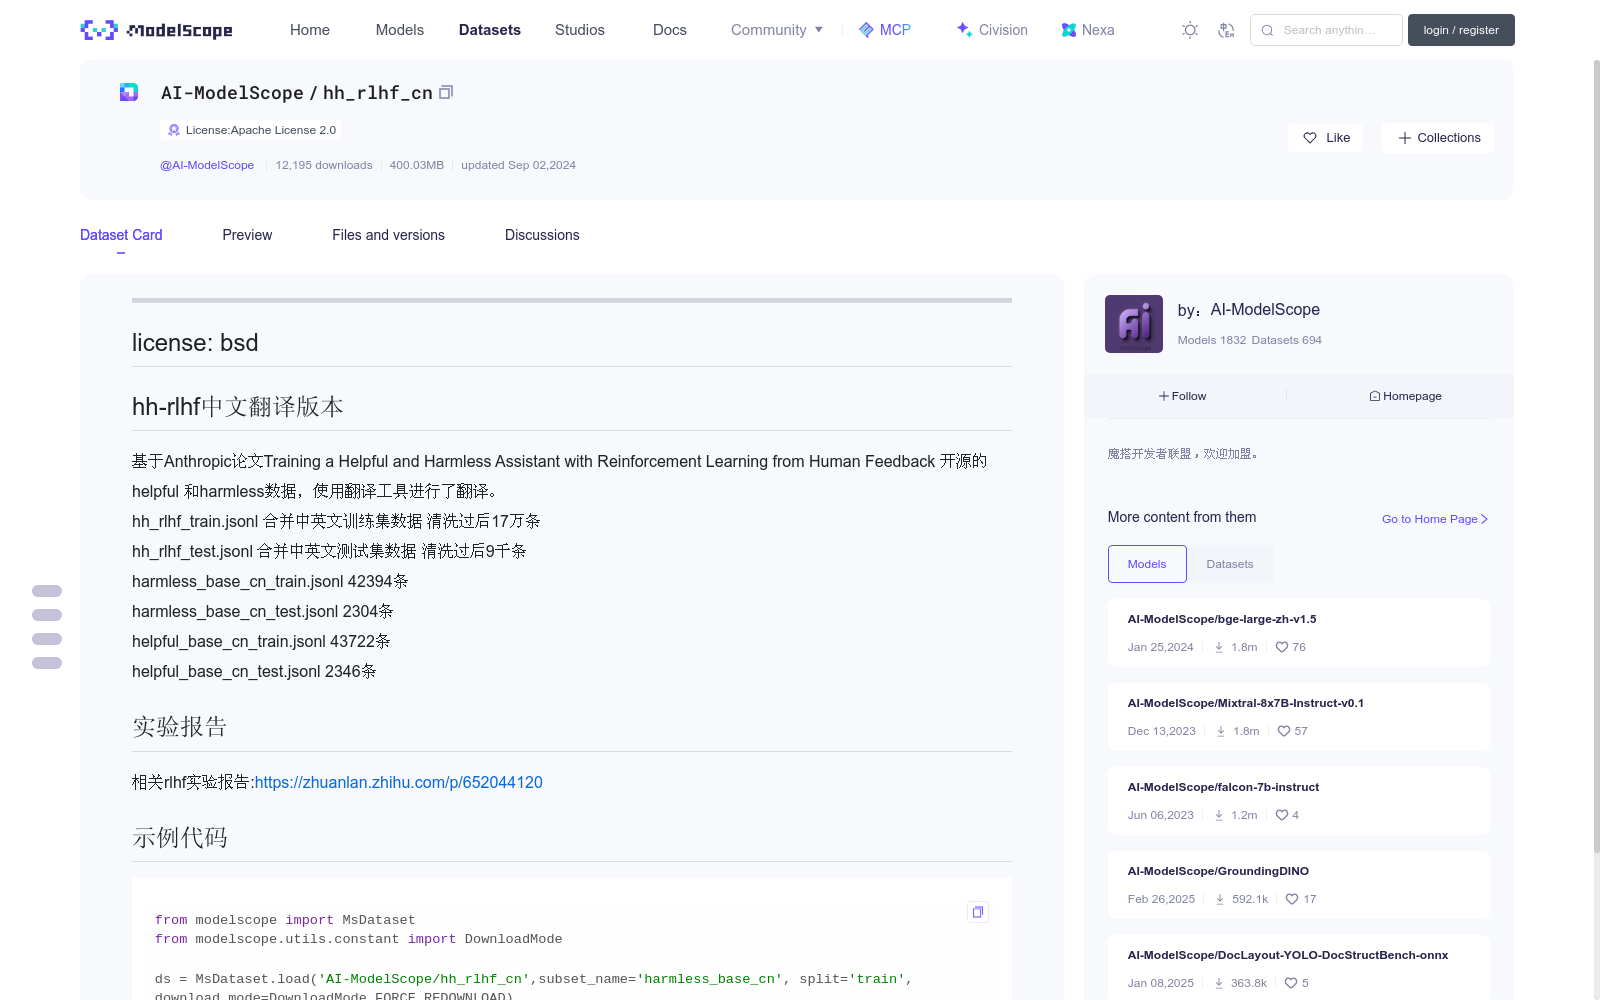Open the Files and versions tab
The image size is (1600, 1000).
coord(388,235)
